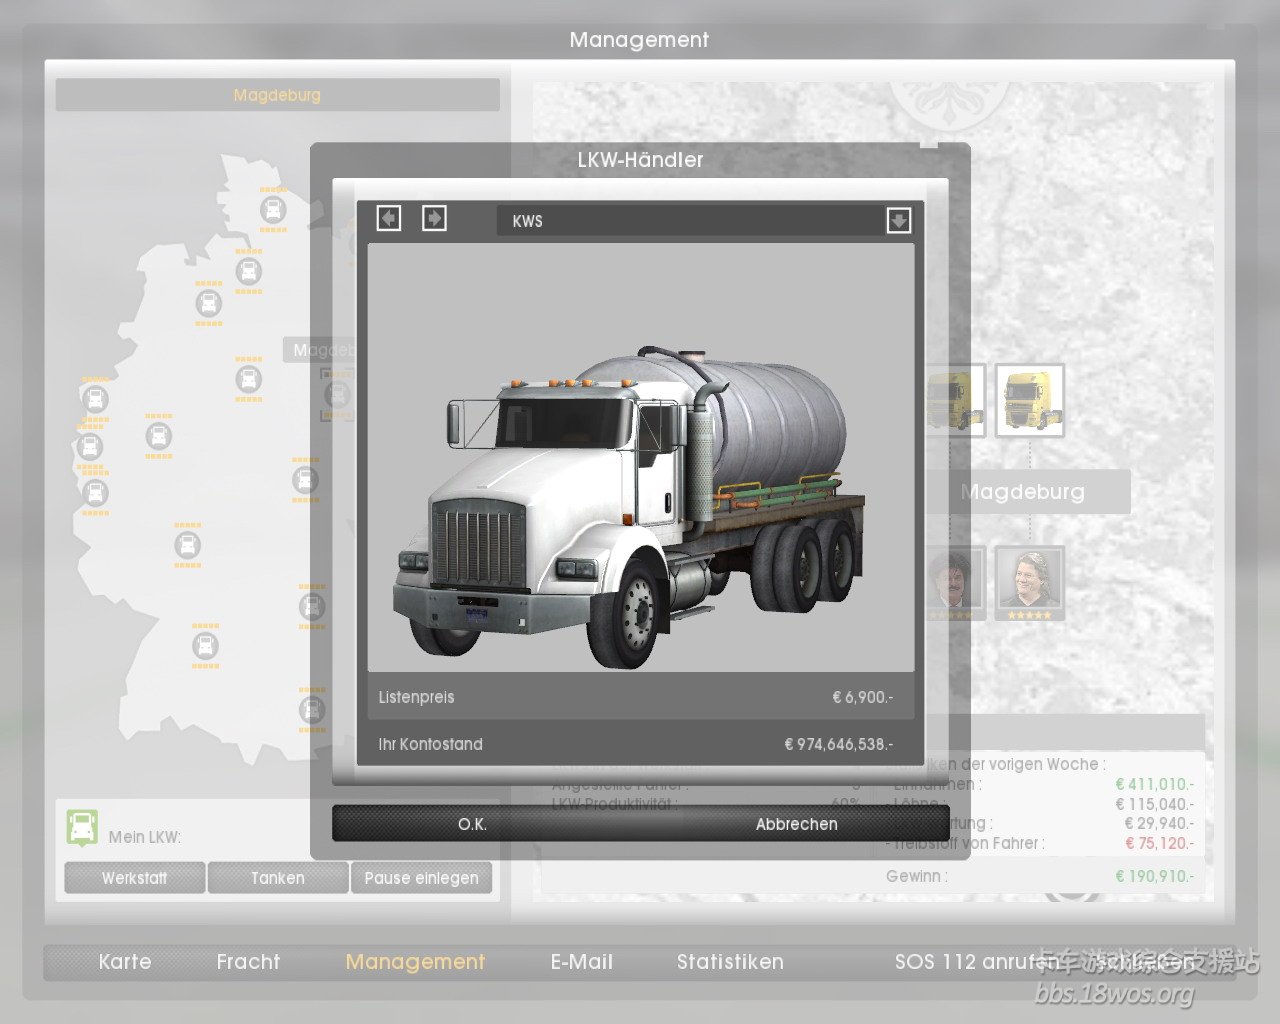Click the Magdeburg city bar above the map
Image resolution: width=1280 pixels, height=1024 pixels.
[277, 95]
